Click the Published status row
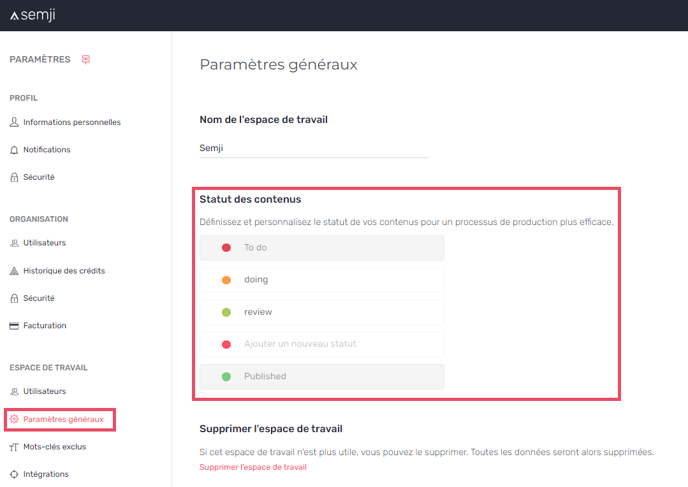Screen dimensions: 688x487 [x=322, y=376]
